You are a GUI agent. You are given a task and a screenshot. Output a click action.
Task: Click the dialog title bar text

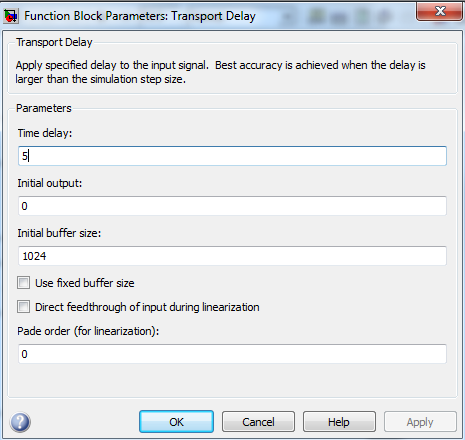click(x=140, y=16)
